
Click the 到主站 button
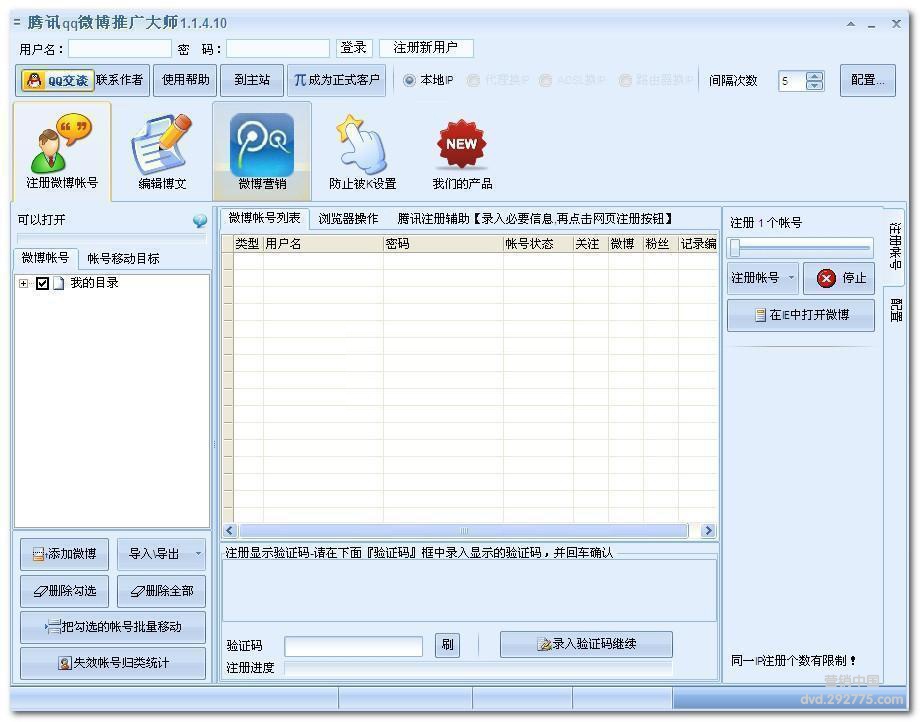coord(252,80)
